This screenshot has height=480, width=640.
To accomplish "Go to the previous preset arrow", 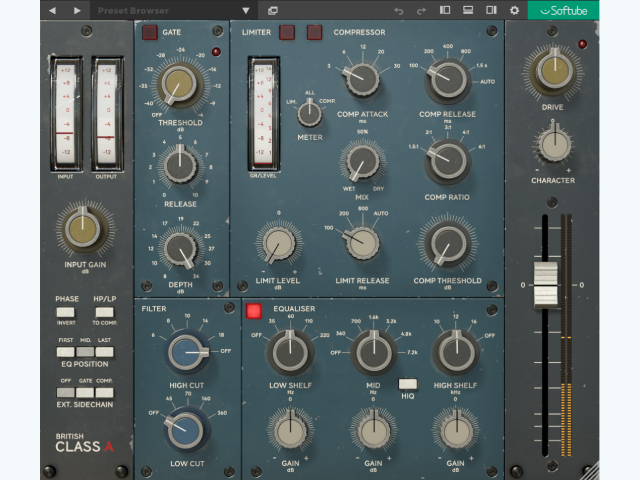I will [52, 11].
